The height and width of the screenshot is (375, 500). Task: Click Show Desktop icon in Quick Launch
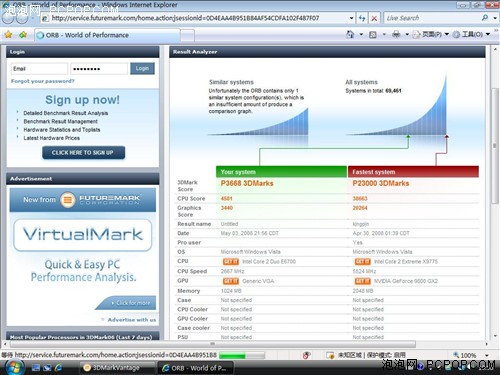[36, 367]
